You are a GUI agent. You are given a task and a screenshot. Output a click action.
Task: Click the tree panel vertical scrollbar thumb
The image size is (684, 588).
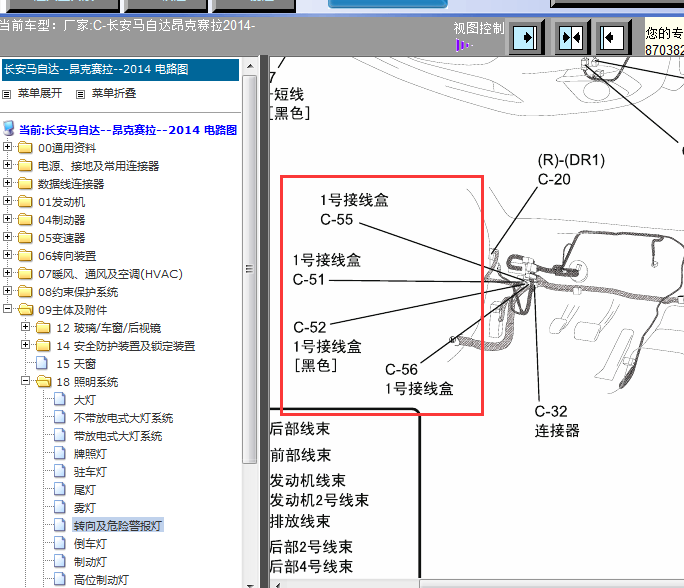[x=250, y=269]
